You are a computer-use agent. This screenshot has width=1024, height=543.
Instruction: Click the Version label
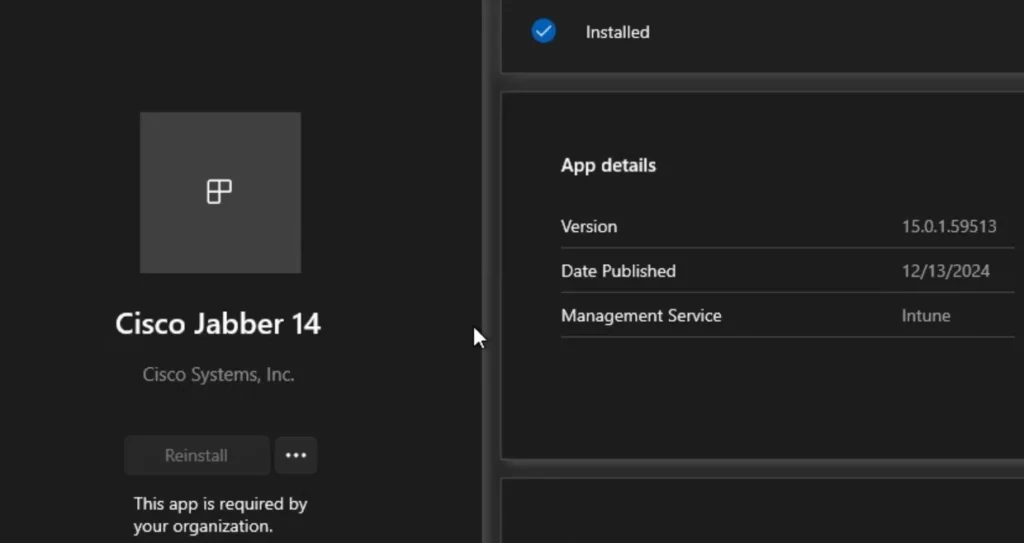pos(589,227)
